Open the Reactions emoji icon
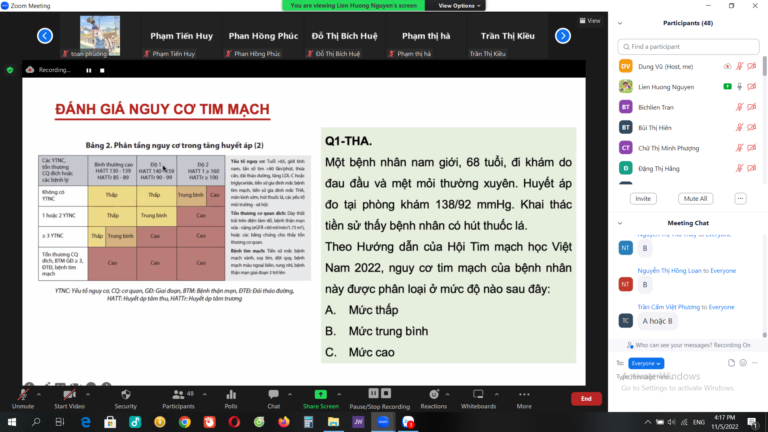 [x=433, y=395]
